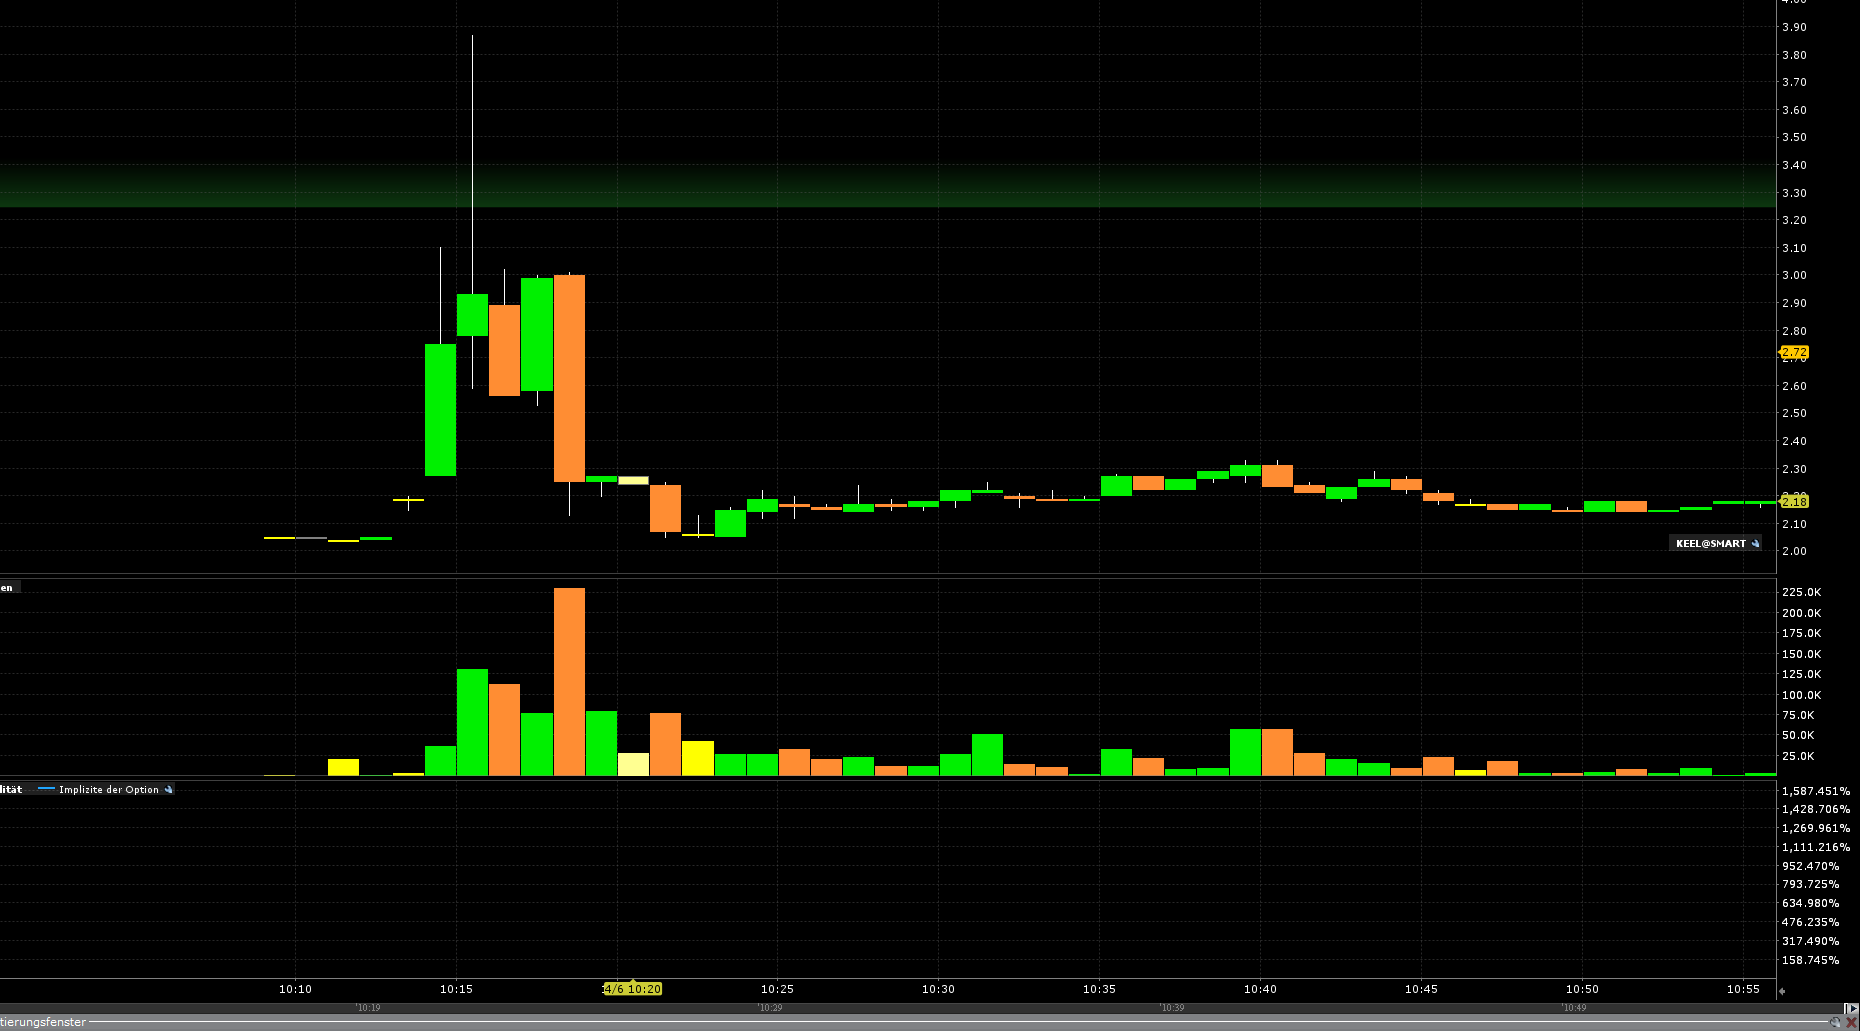Click the wrench icon in bottom panel bar
Viewport: 1860px width, 1031px height.
[x=1834, y=1022]
